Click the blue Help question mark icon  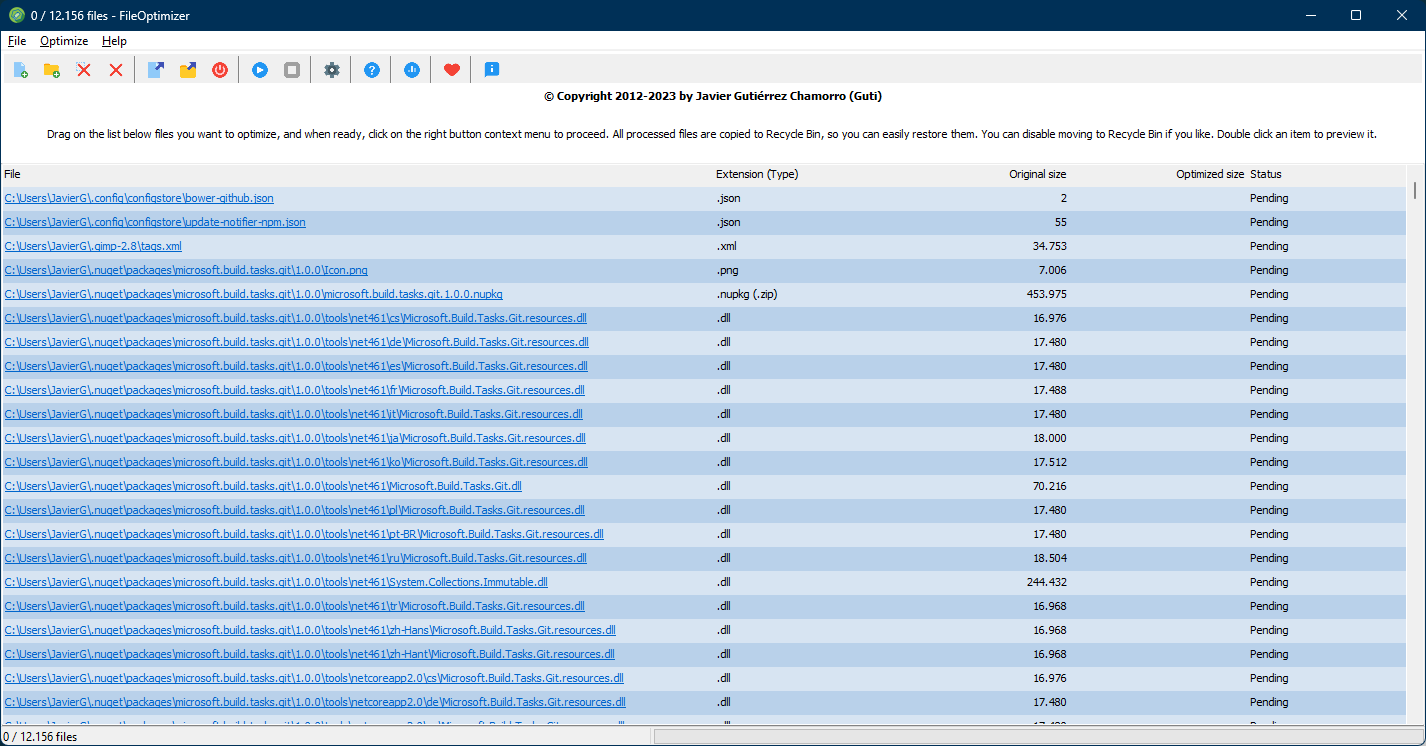[x=371, y=69]
